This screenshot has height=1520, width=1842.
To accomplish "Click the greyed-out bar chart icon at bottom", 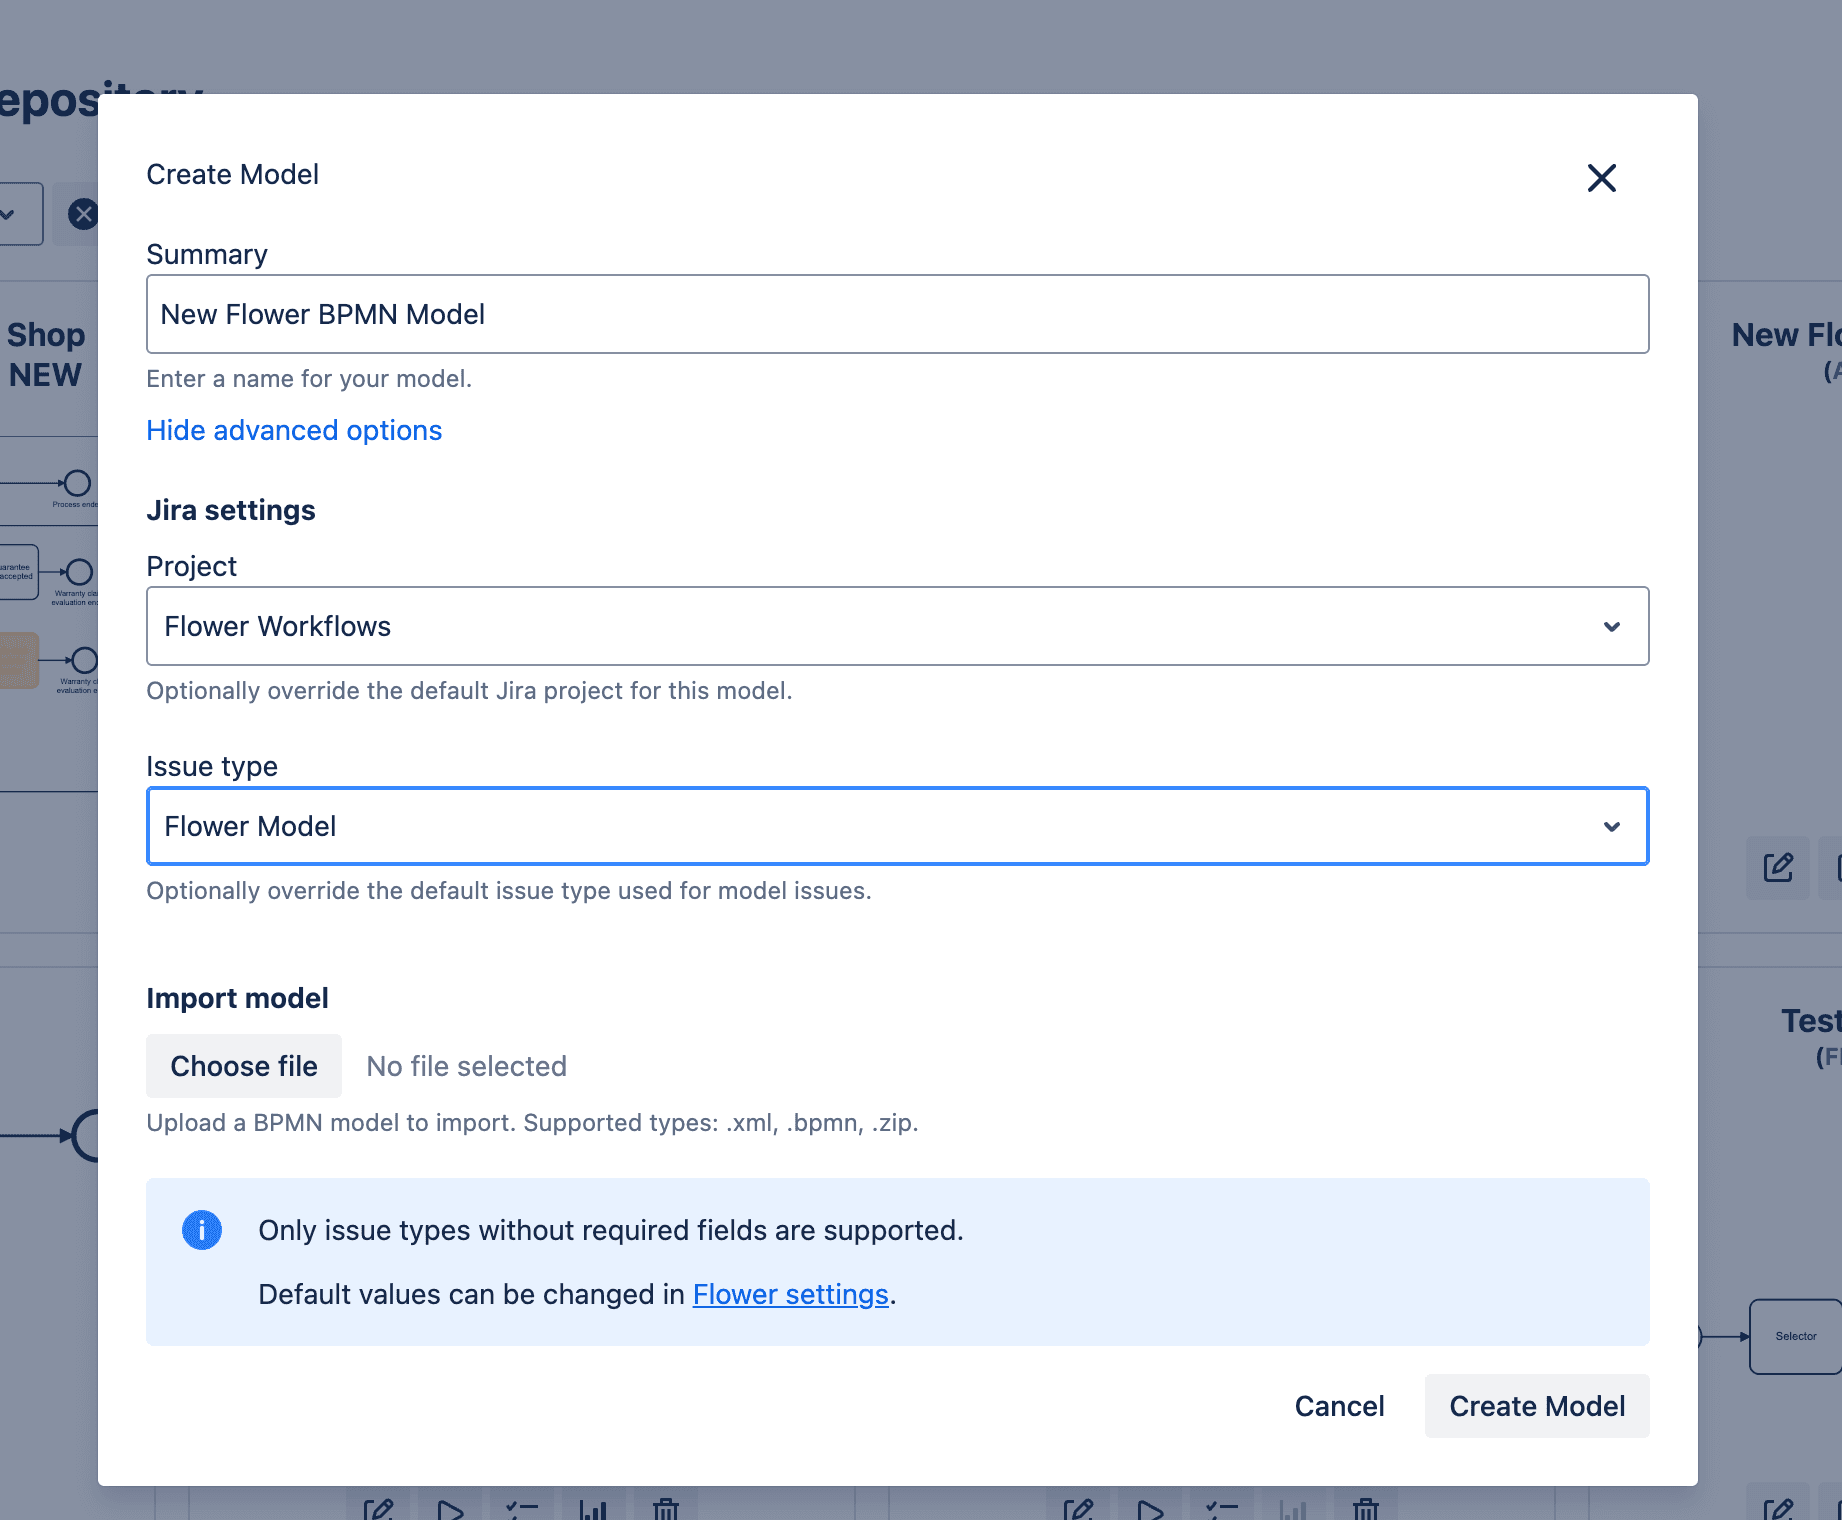I will click(x=1293, y=1508).
